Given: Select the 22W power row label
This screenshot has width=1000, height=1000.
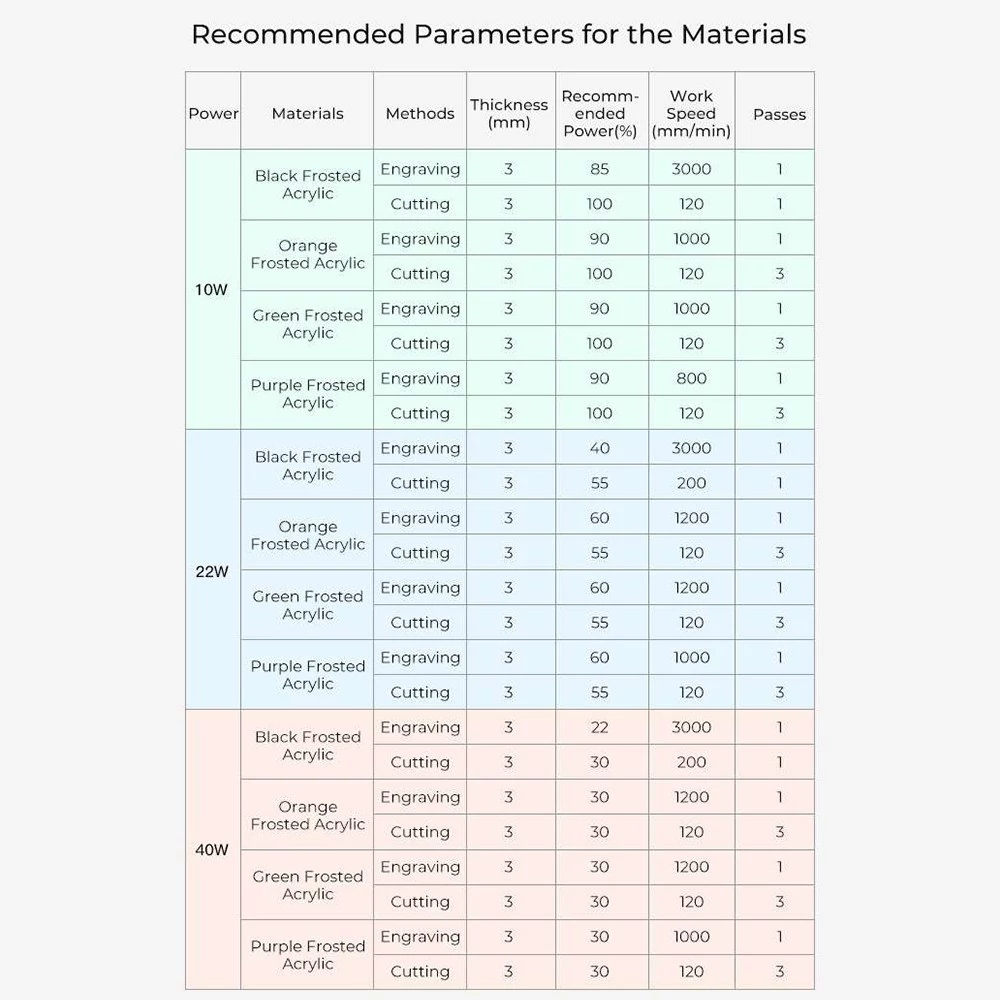Looking at the screenshot, I should point(212,571).
